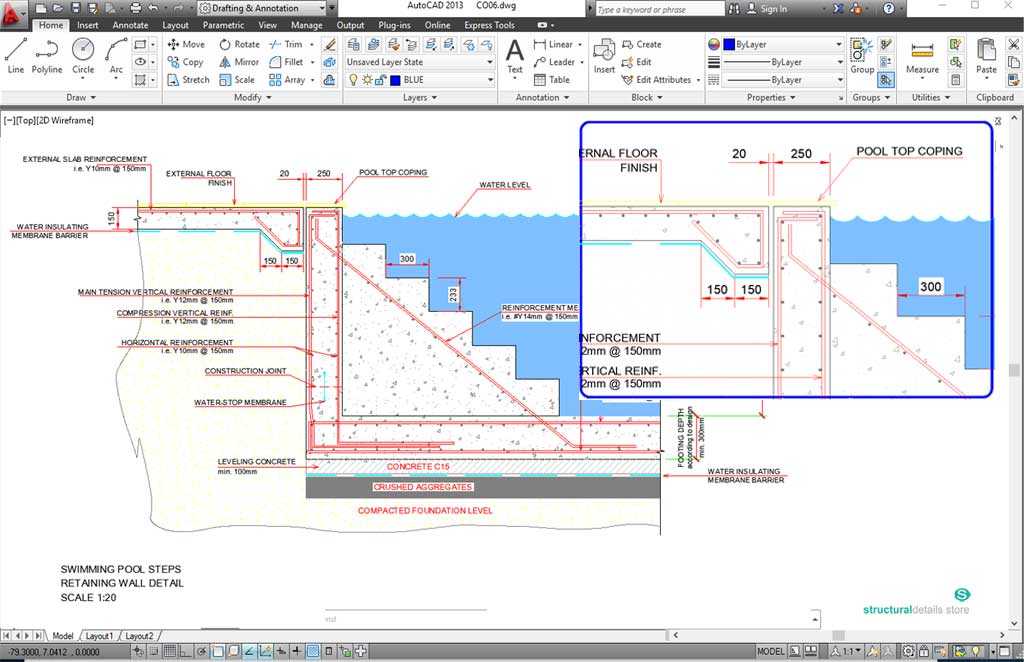Expand the Draw panel flyout

[81, 97]
